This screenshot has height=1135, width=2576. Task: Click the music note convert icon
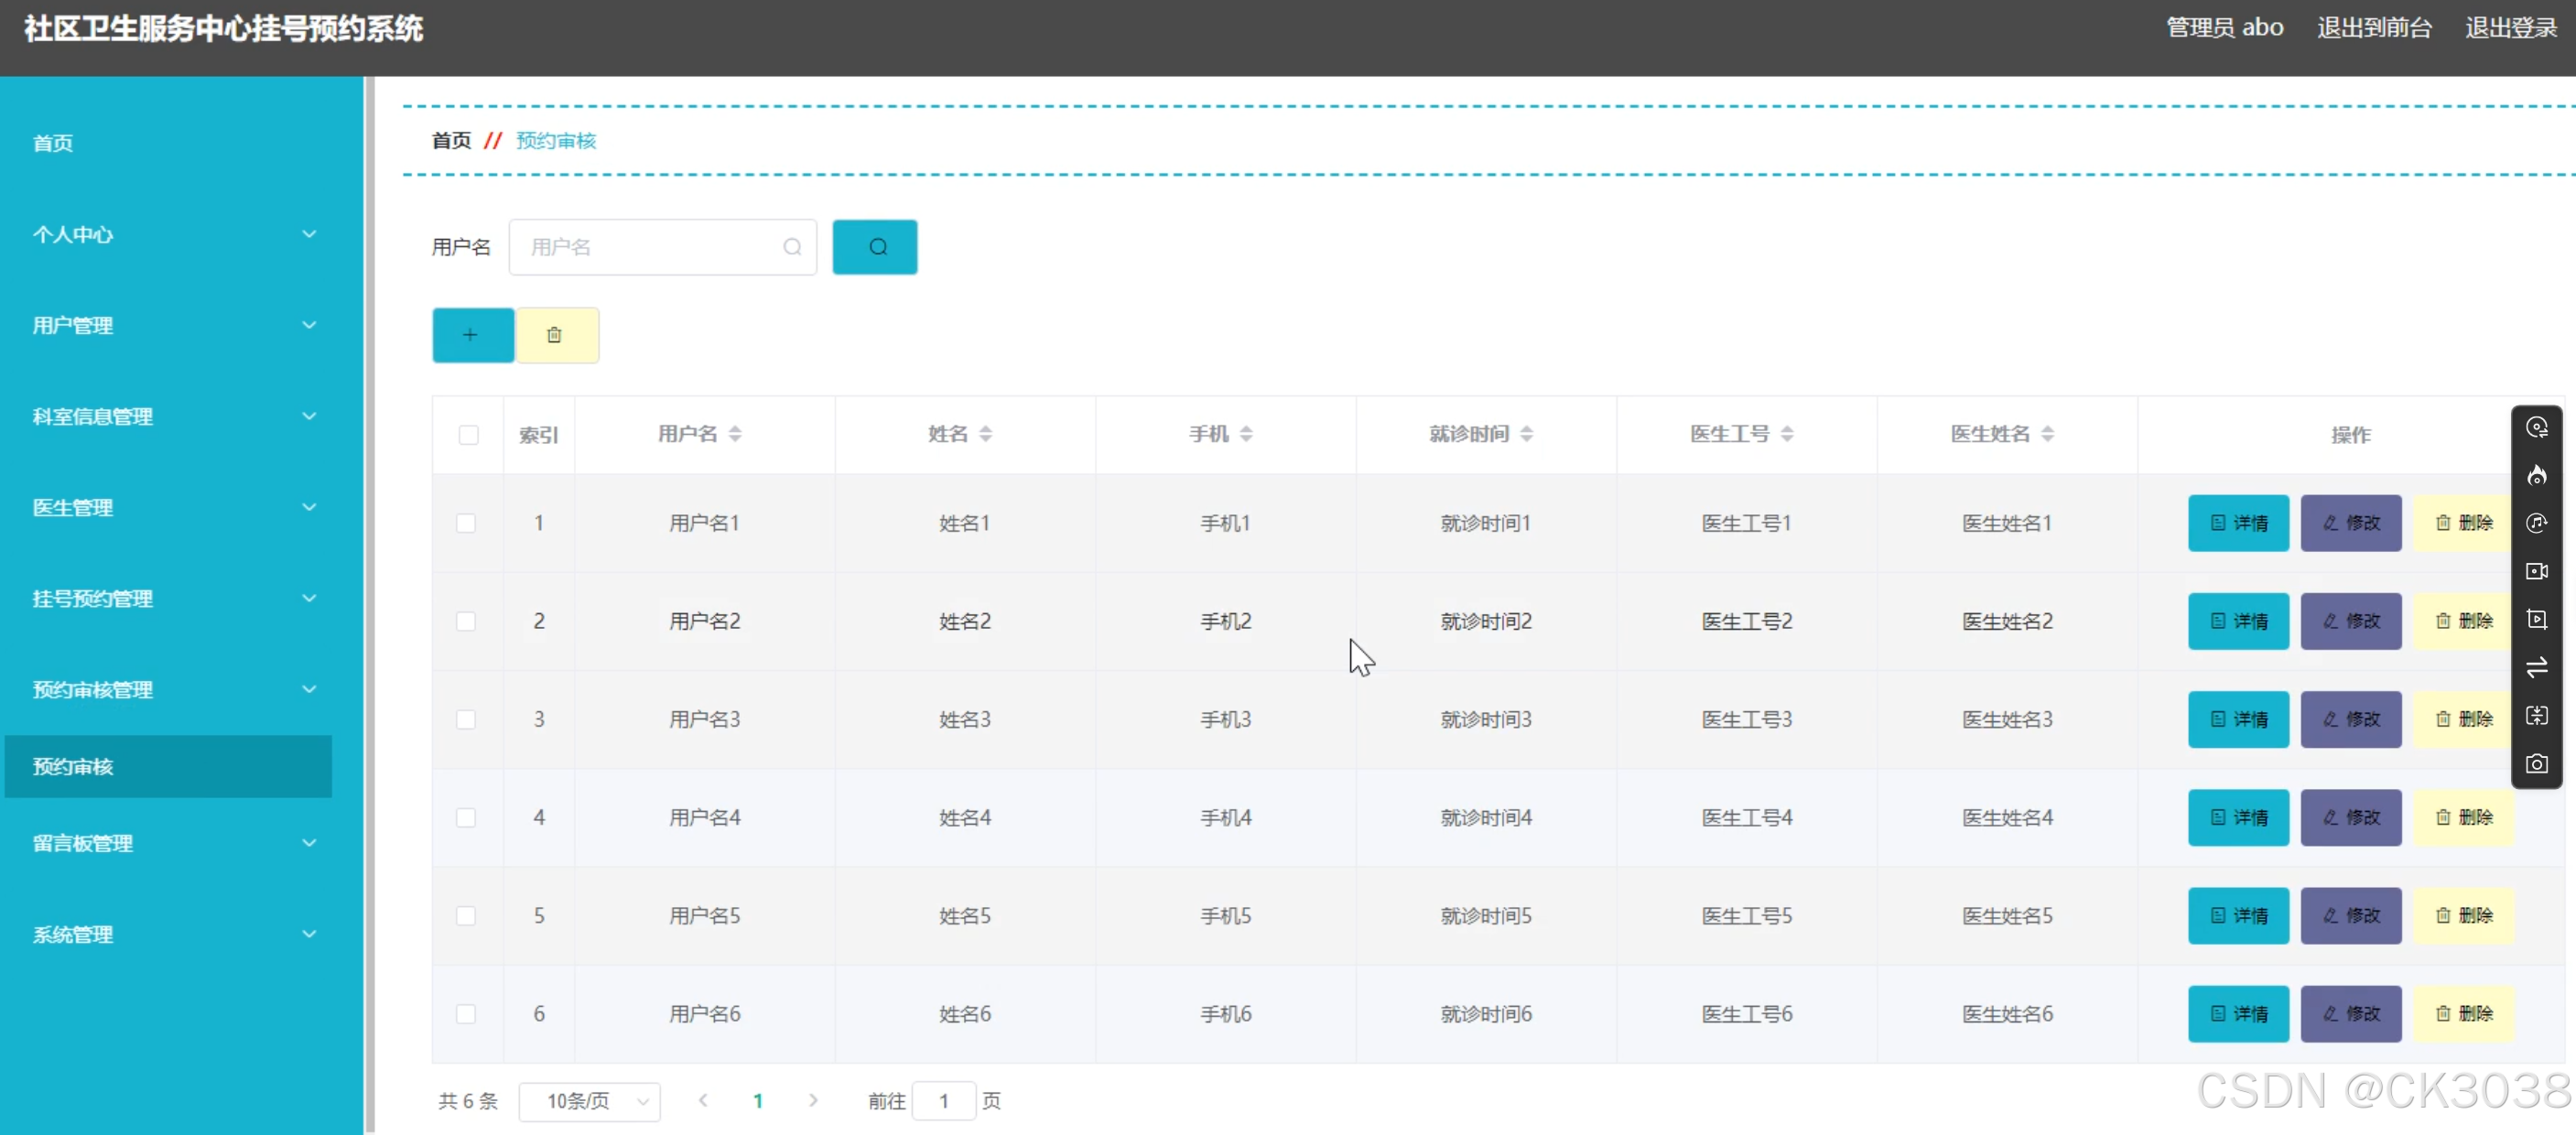(2536, 524)
